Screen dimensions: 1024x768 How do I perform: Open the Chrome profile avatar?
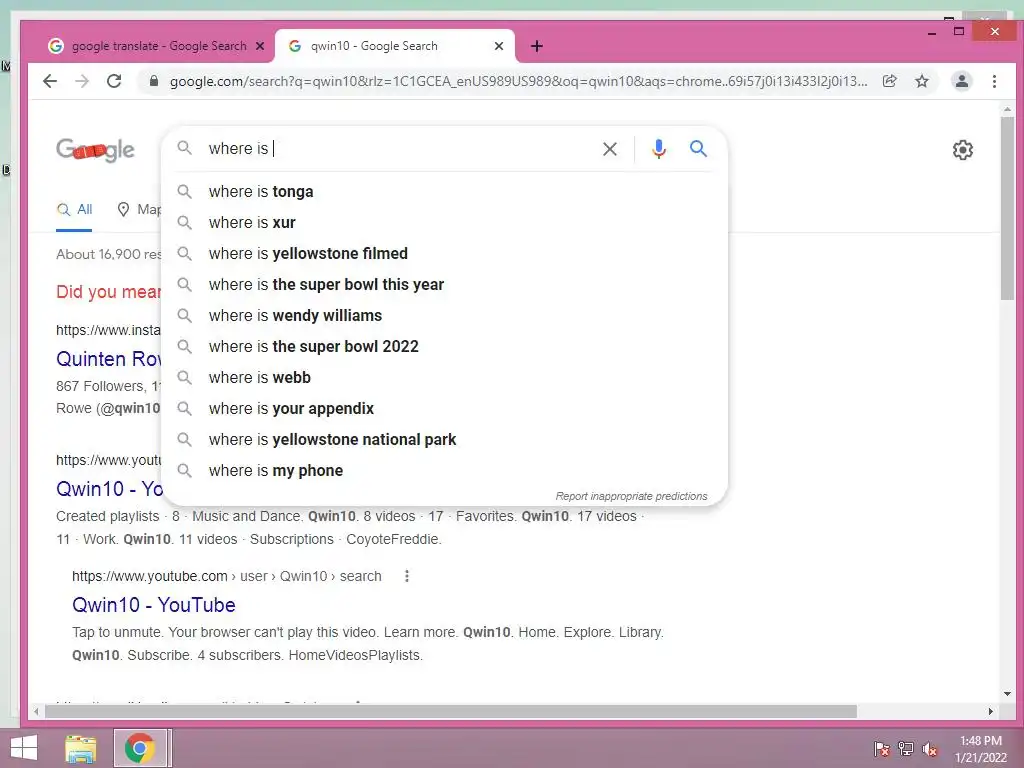coord(962,81)
